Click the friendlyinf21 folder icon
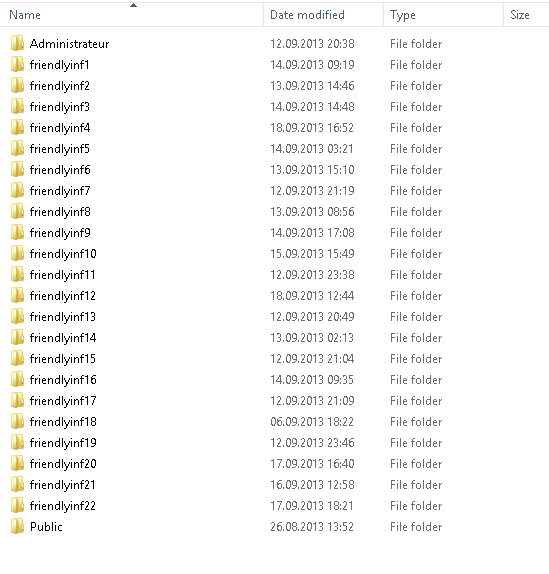The width and height of the screenshot is (549, 574). tap(17, 484)
